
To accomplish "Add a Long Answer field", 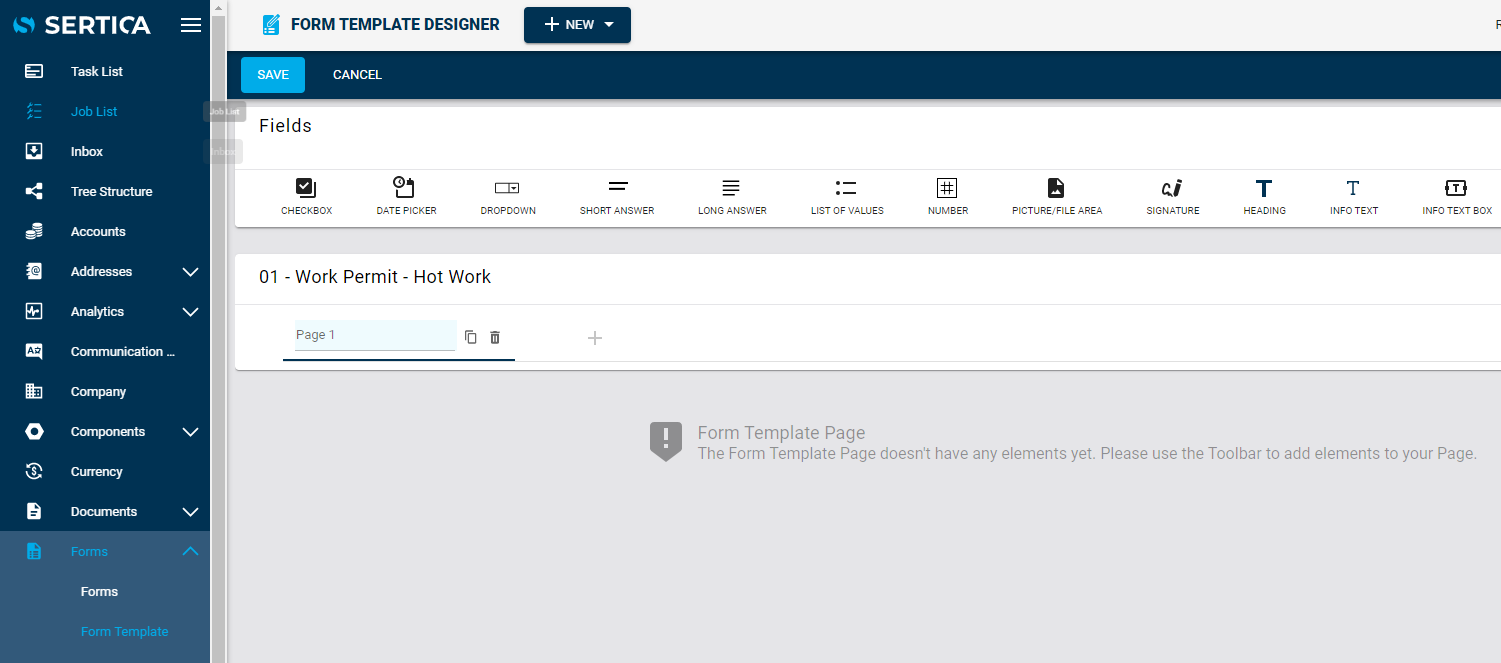I will coord(731,196).
